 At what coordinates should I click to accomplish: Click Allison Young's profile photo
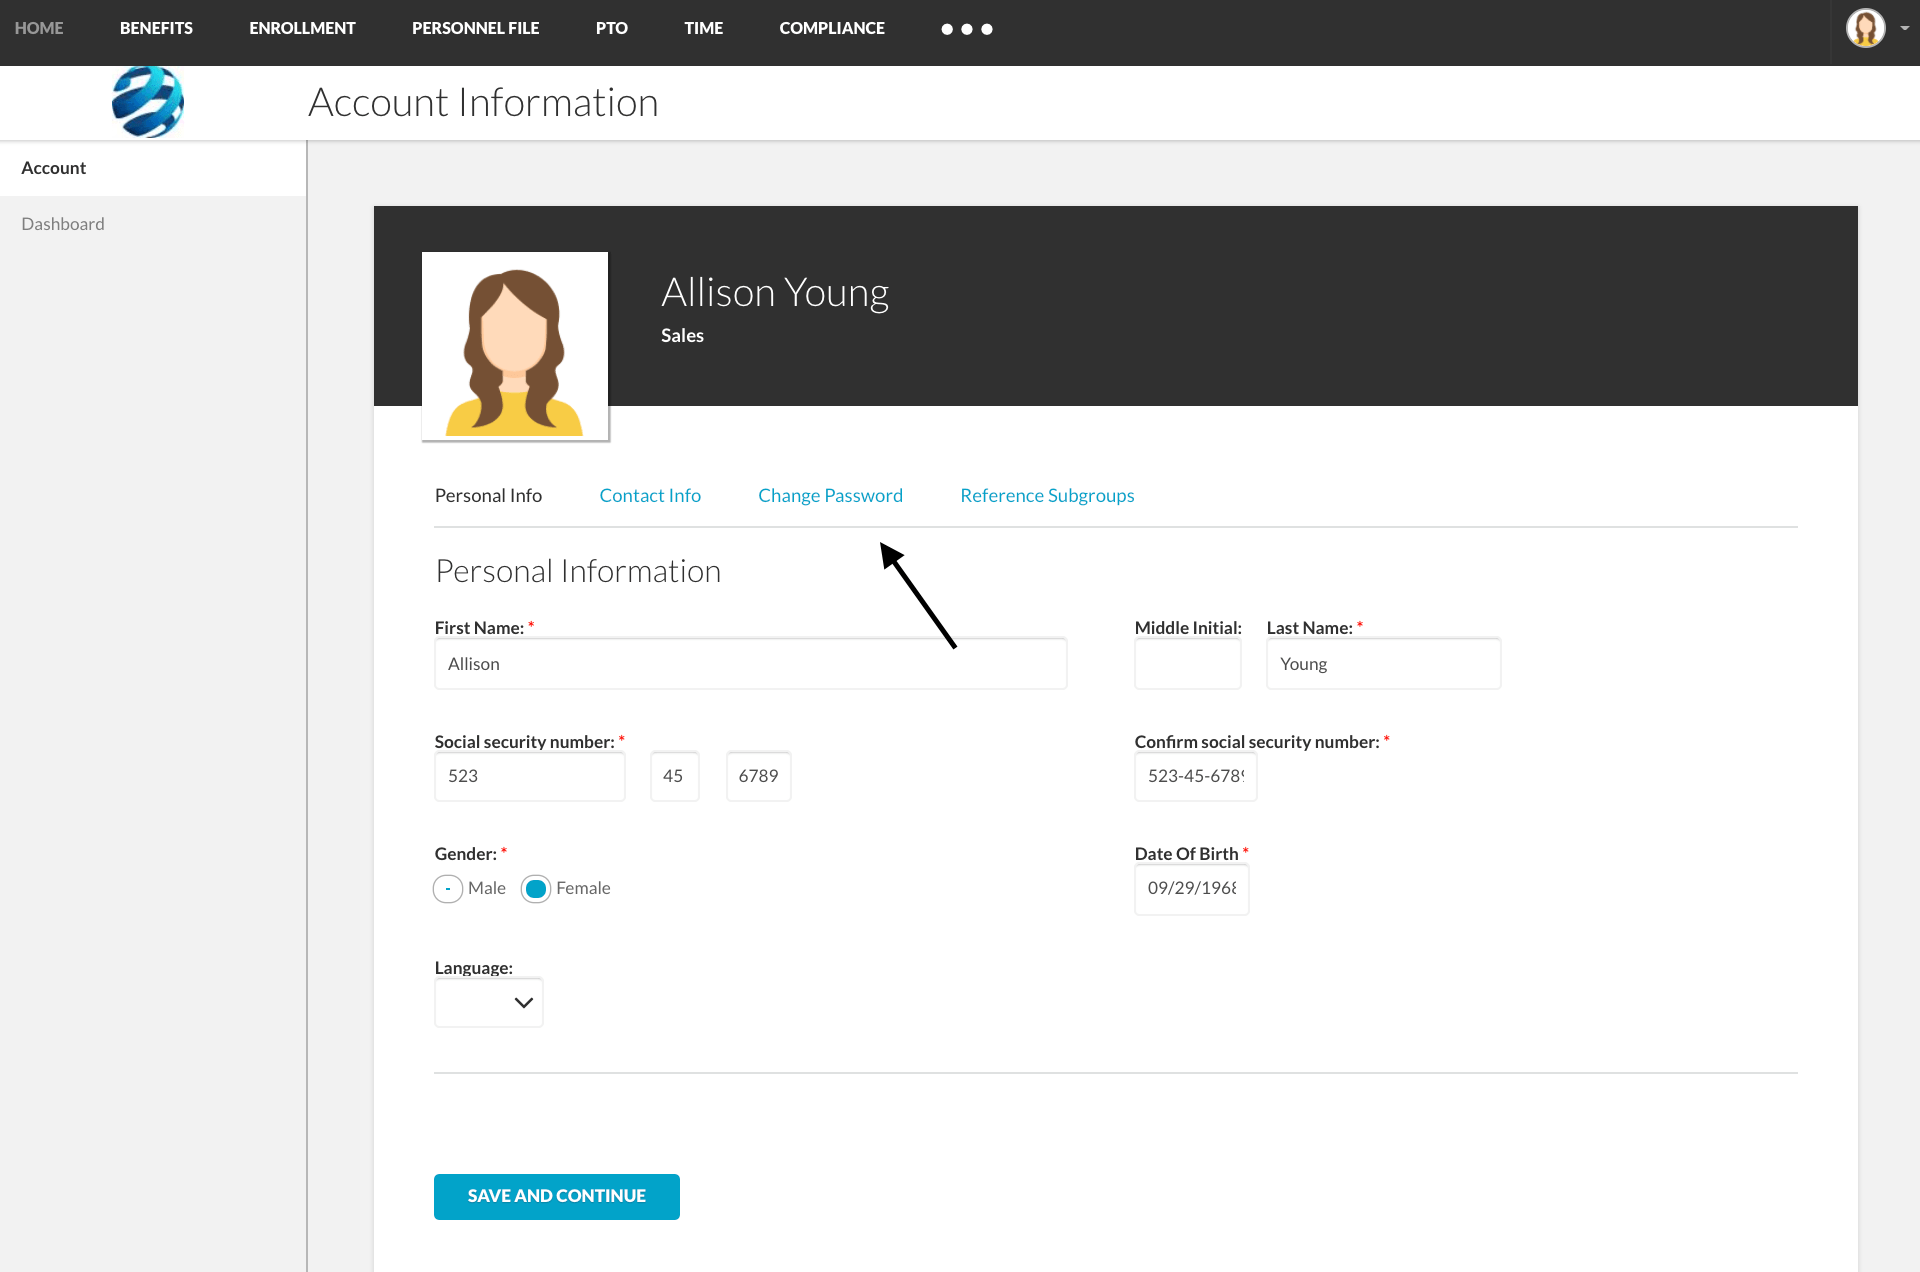[x=515, y=346]
